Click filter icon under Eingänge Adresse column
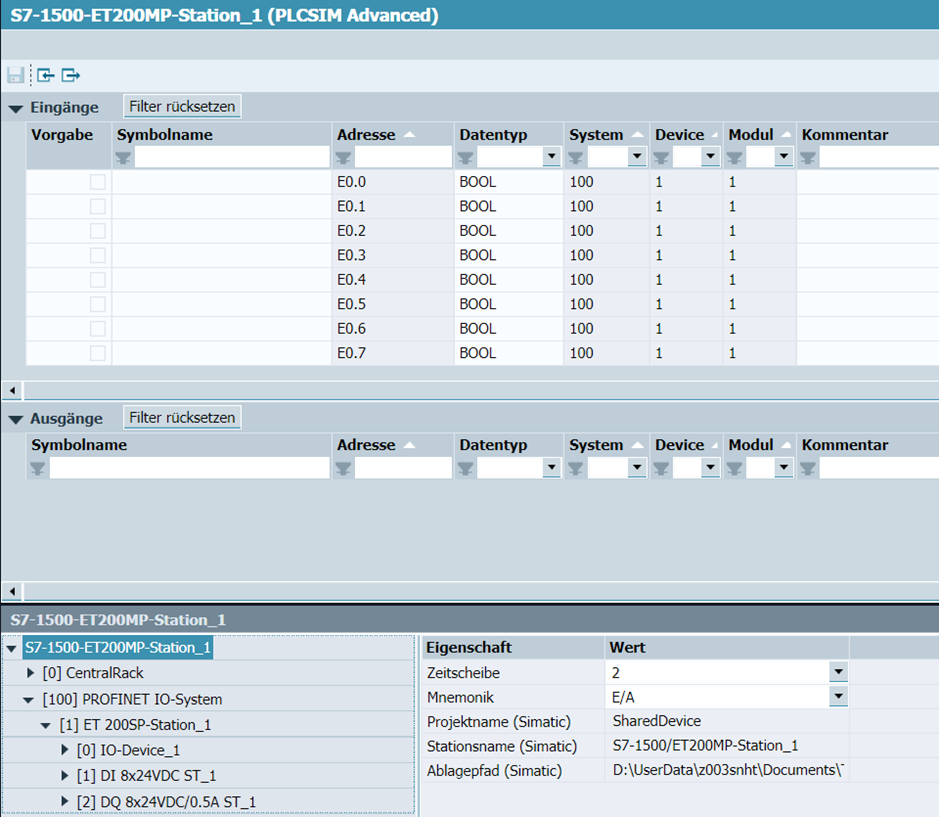939x817 pixels. [x=343, y=158]
